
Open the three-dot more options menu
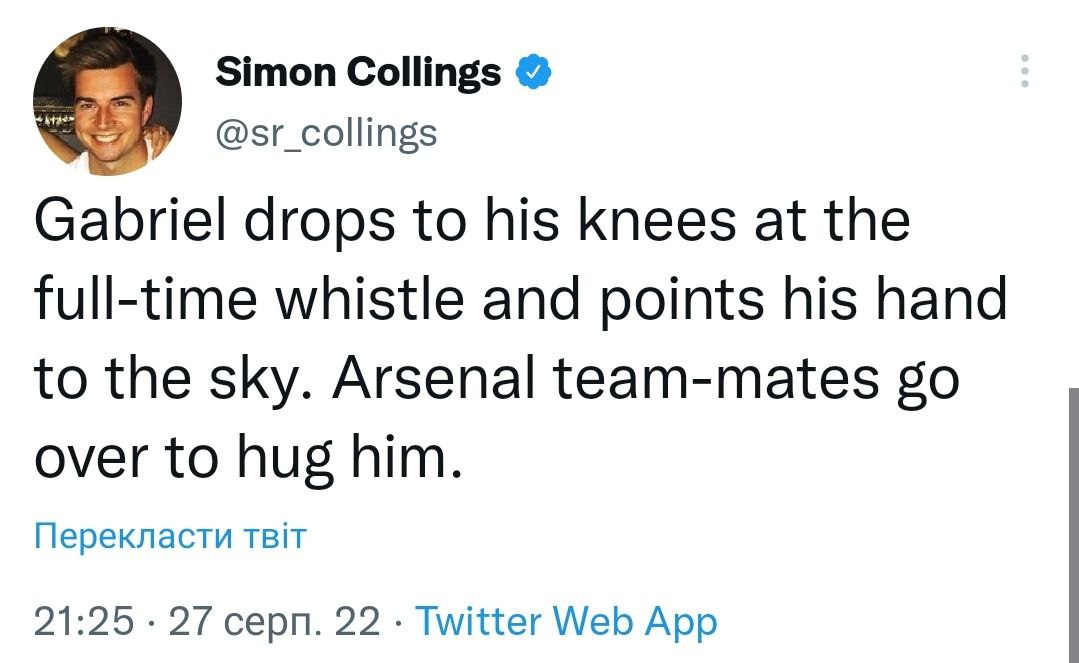point(1023,71)
